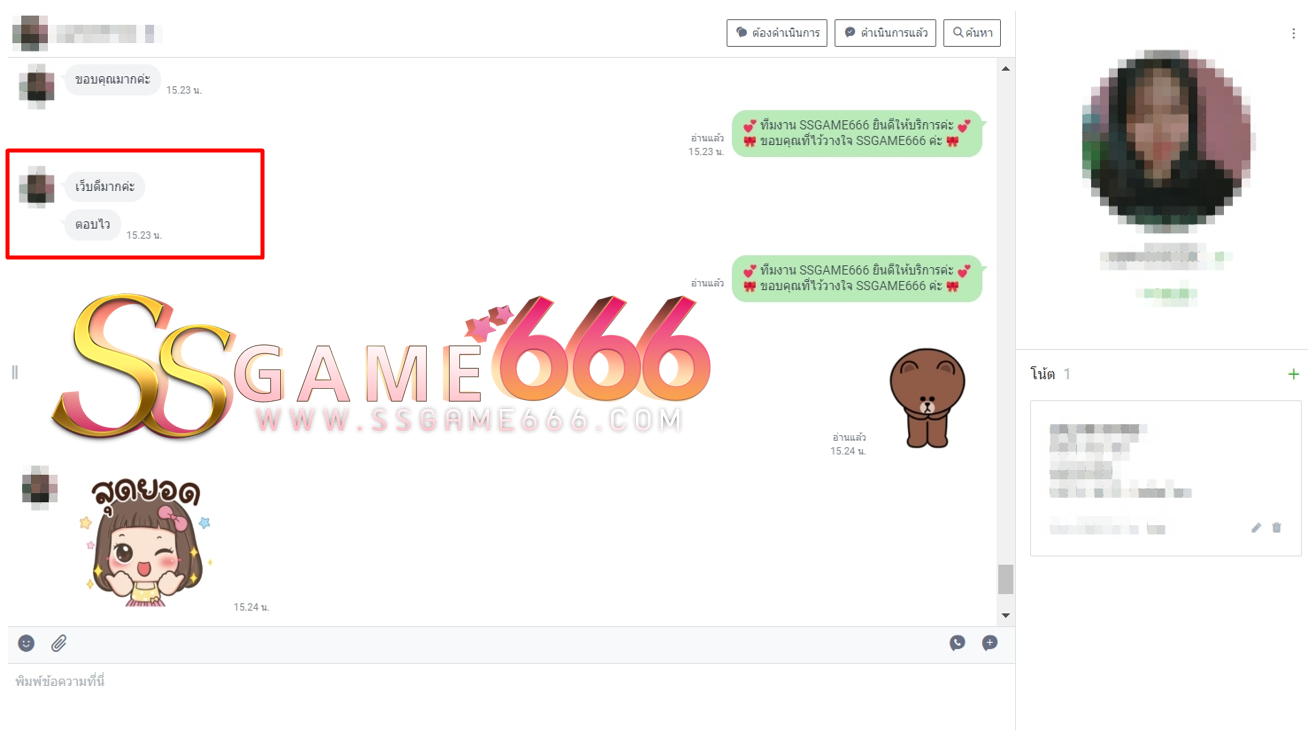Click the 'ขอบคุณมากค่ะ' message bubble
Image resolution: width=1312 pixels, height=733 pixels.
113,80
